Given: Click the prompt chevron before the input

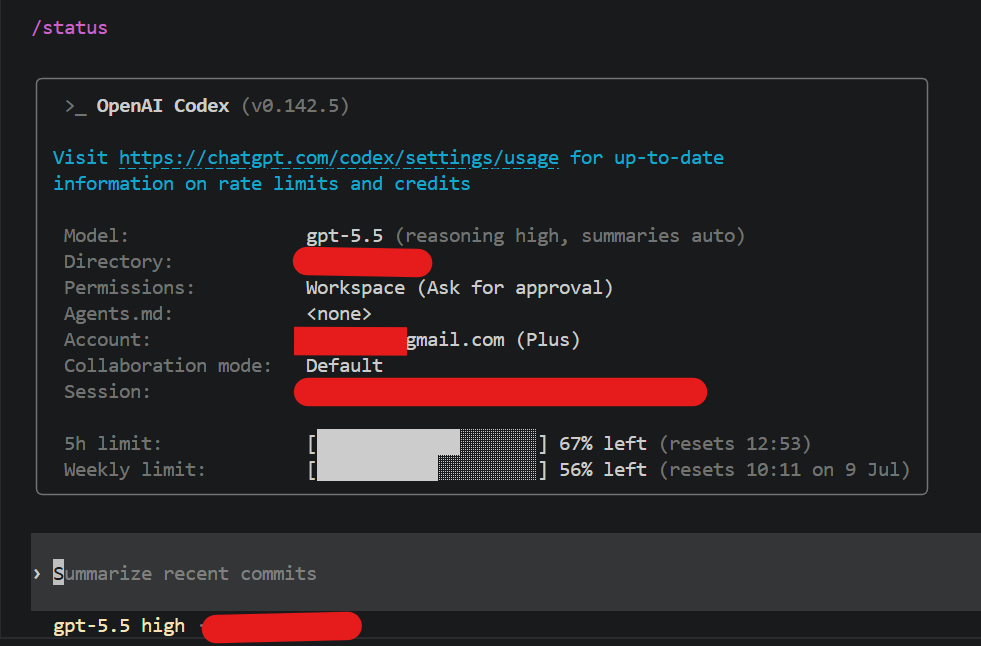Looking at the screenshot, I should (37, 573).
